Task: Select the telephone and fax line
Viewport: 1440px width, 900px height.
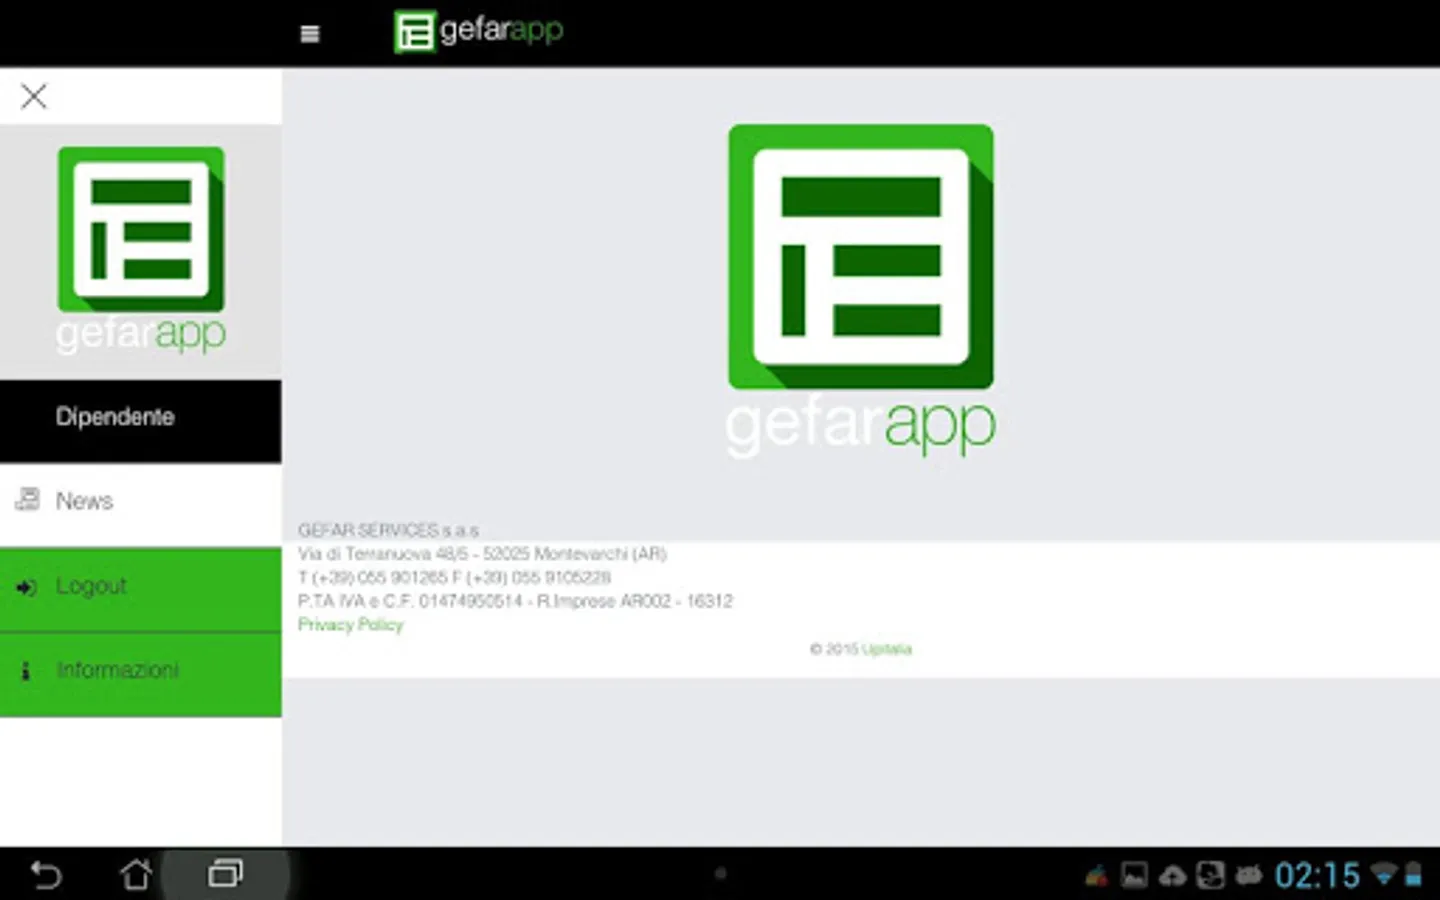Action: click(x=454, y=578)
